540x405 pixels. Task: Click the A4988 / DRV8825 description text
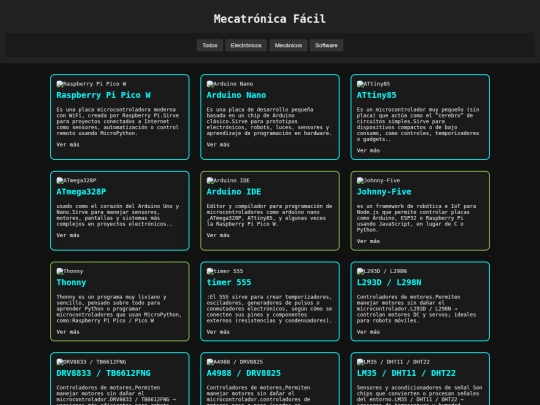pos(258,395)
